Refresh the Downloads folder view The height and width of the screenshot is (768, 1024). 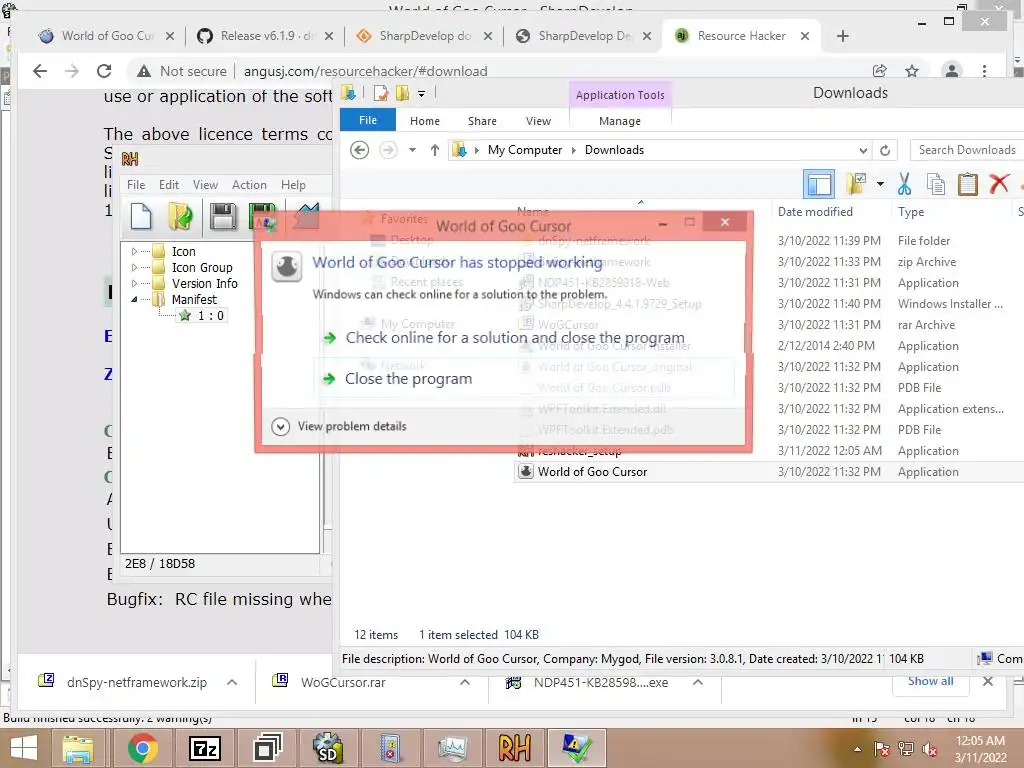(x=885, y=150)
